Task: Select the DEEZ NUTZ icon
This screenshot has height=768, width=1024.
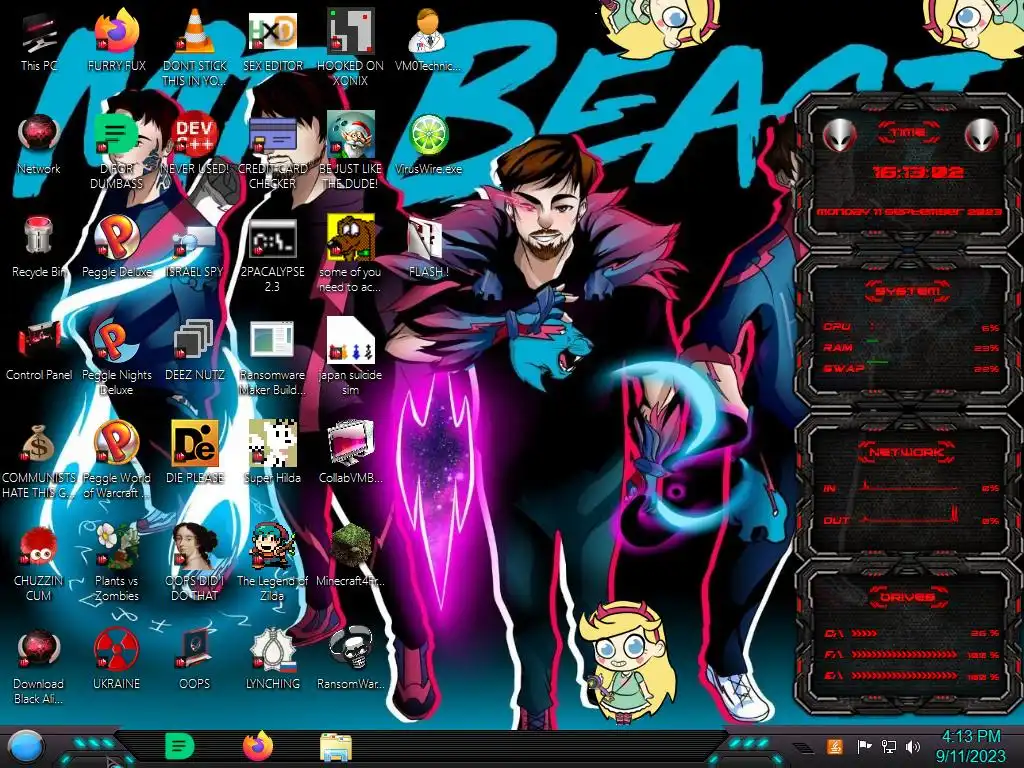Action: tap(194, 341)
